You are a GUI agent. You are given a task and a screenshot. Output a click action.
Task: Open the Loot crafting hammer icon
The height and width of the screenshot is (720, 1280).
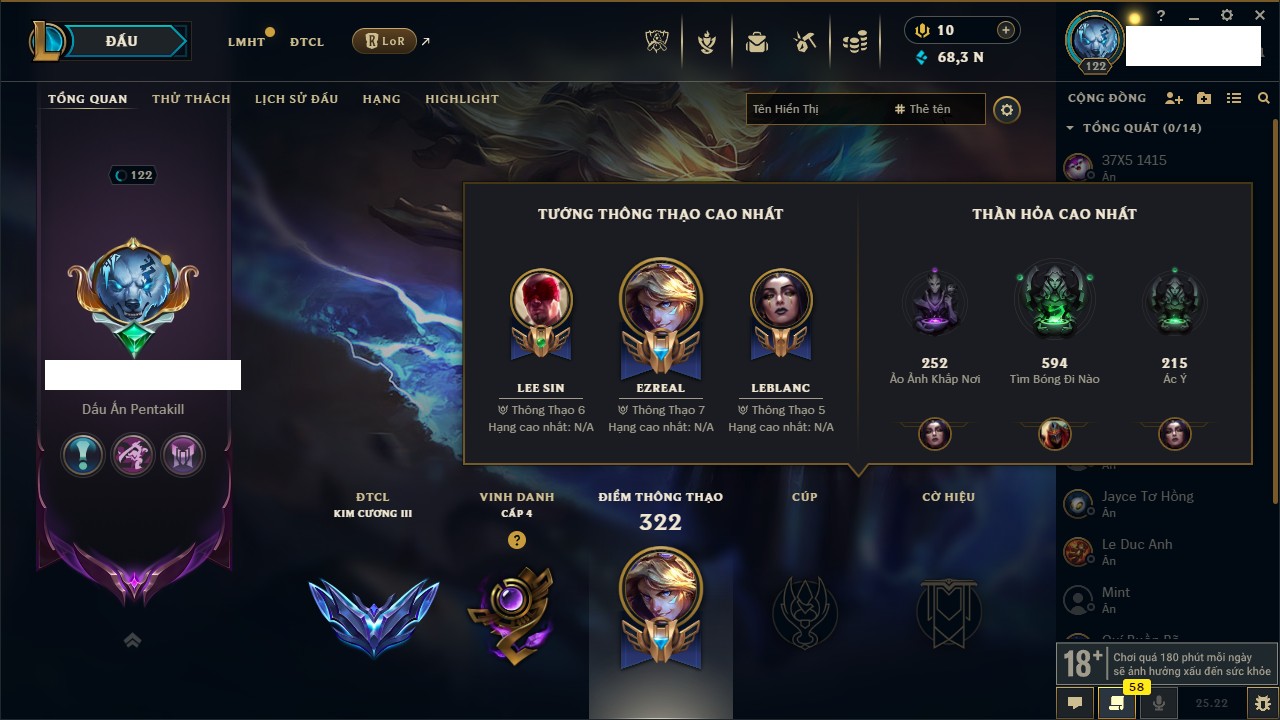(805, 42)
